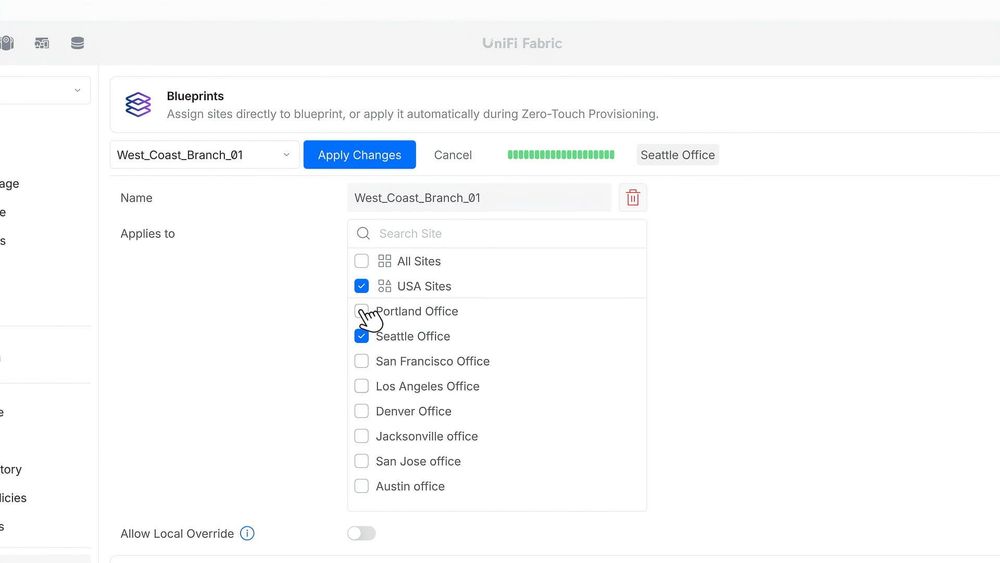Click the Jacksonville office label

click(427, 436)
